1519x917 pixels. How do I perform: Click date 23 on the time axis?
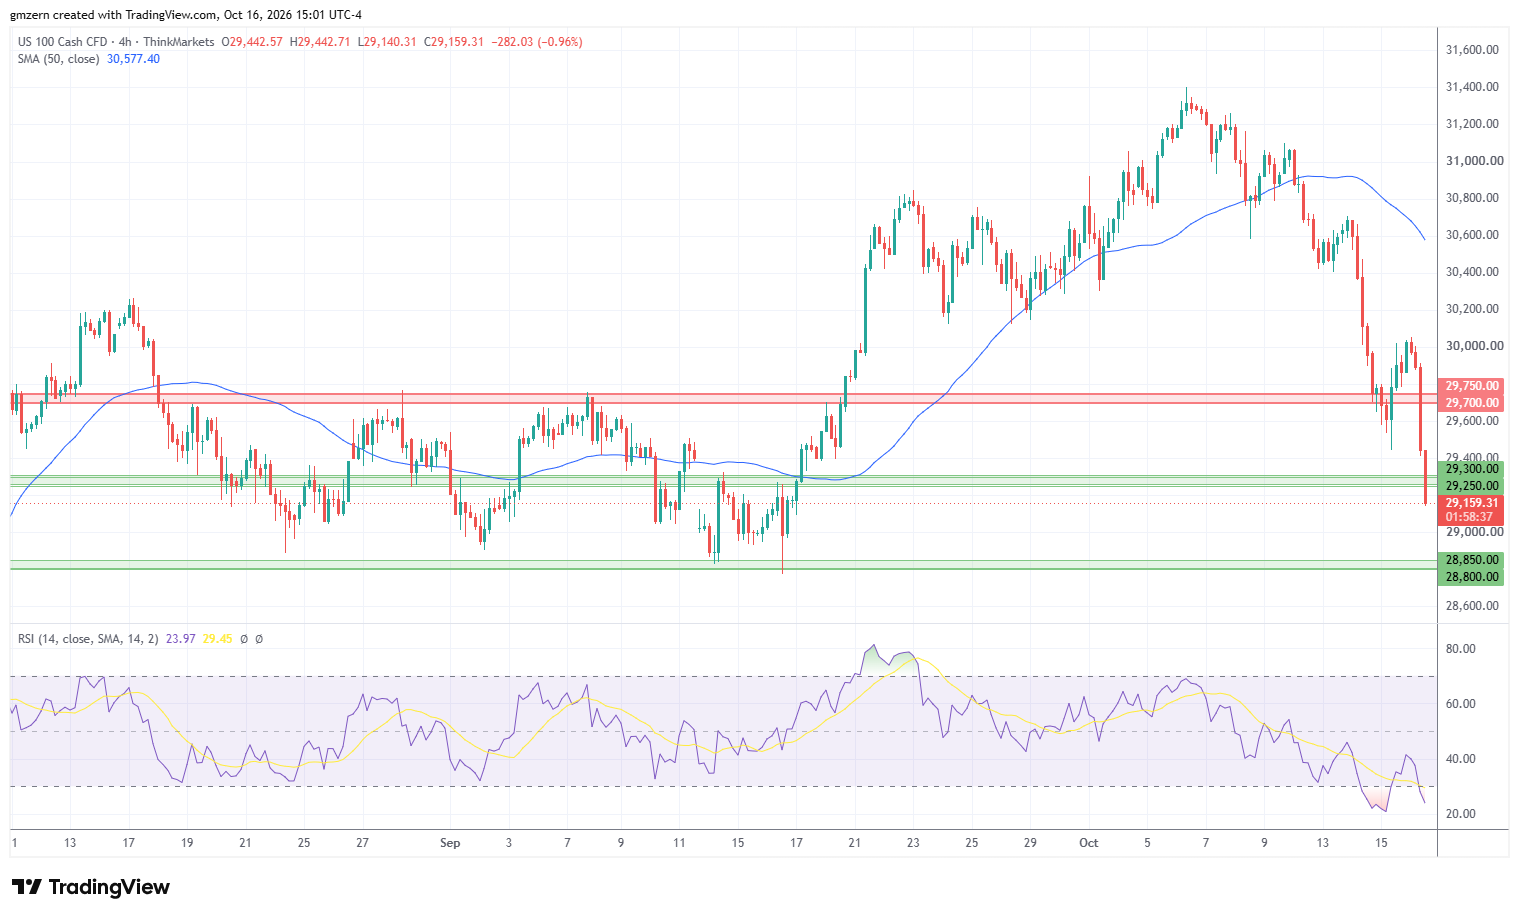tap(913, 843)
